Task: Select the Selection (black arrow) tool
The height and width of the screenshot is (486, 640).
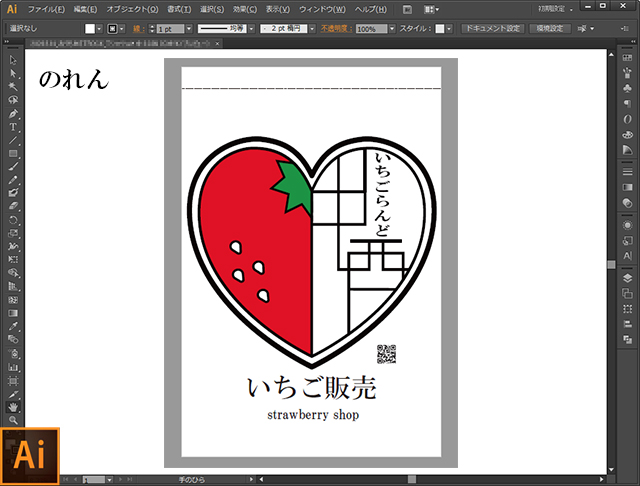Action: tap(13, 61)
